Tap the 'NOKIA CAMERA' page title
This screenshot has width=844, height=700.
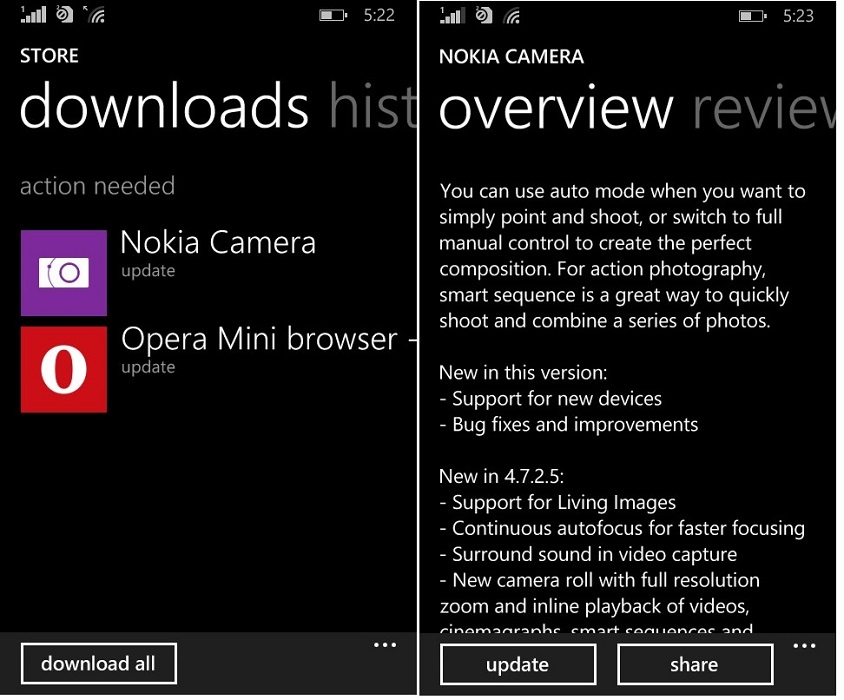(511, 57)
